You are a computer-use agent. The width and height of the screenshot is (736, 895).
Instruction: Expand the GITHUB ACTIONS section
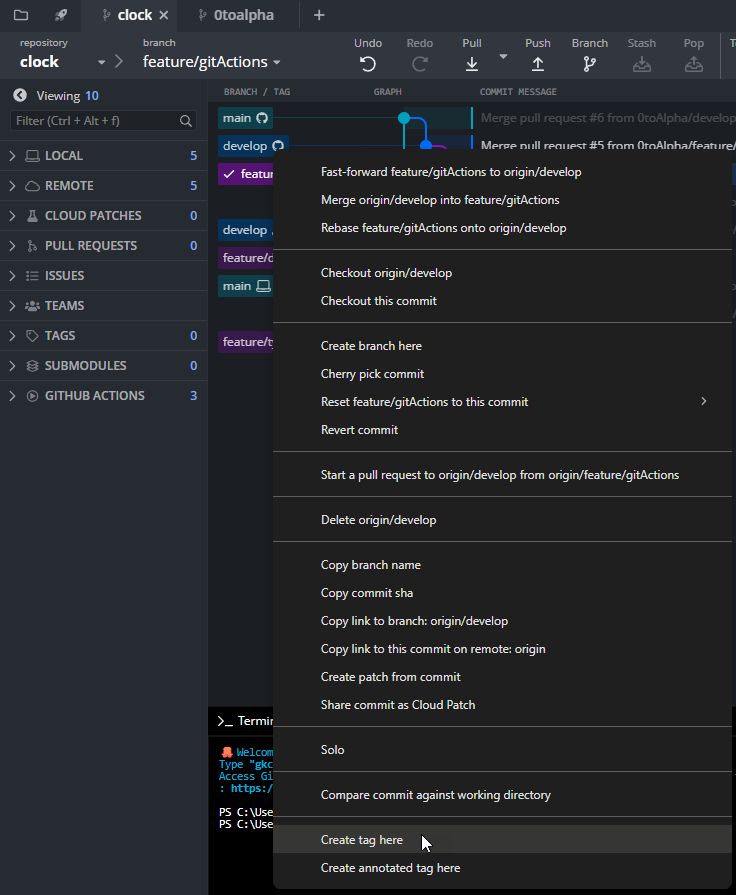[x=12, y=396]
